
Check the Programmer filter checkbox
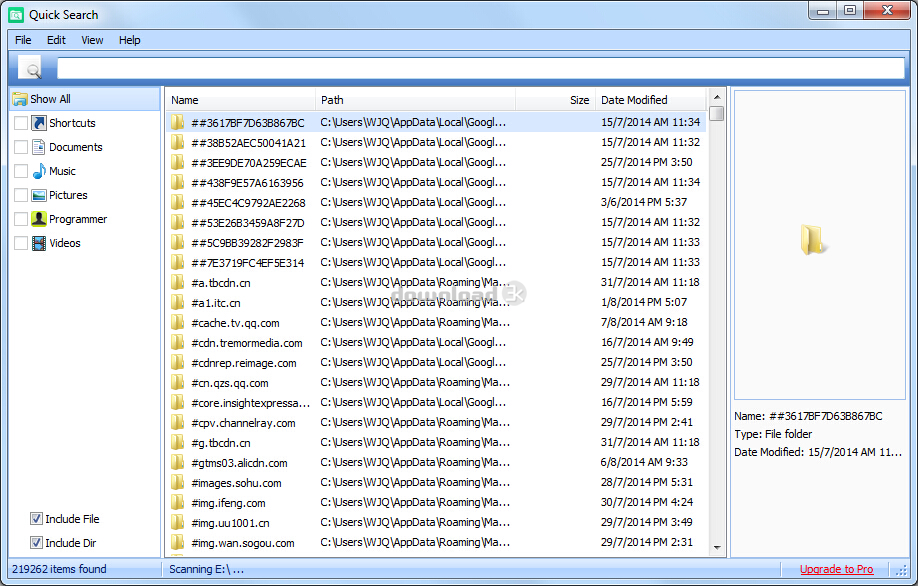(x=21, y=219)
